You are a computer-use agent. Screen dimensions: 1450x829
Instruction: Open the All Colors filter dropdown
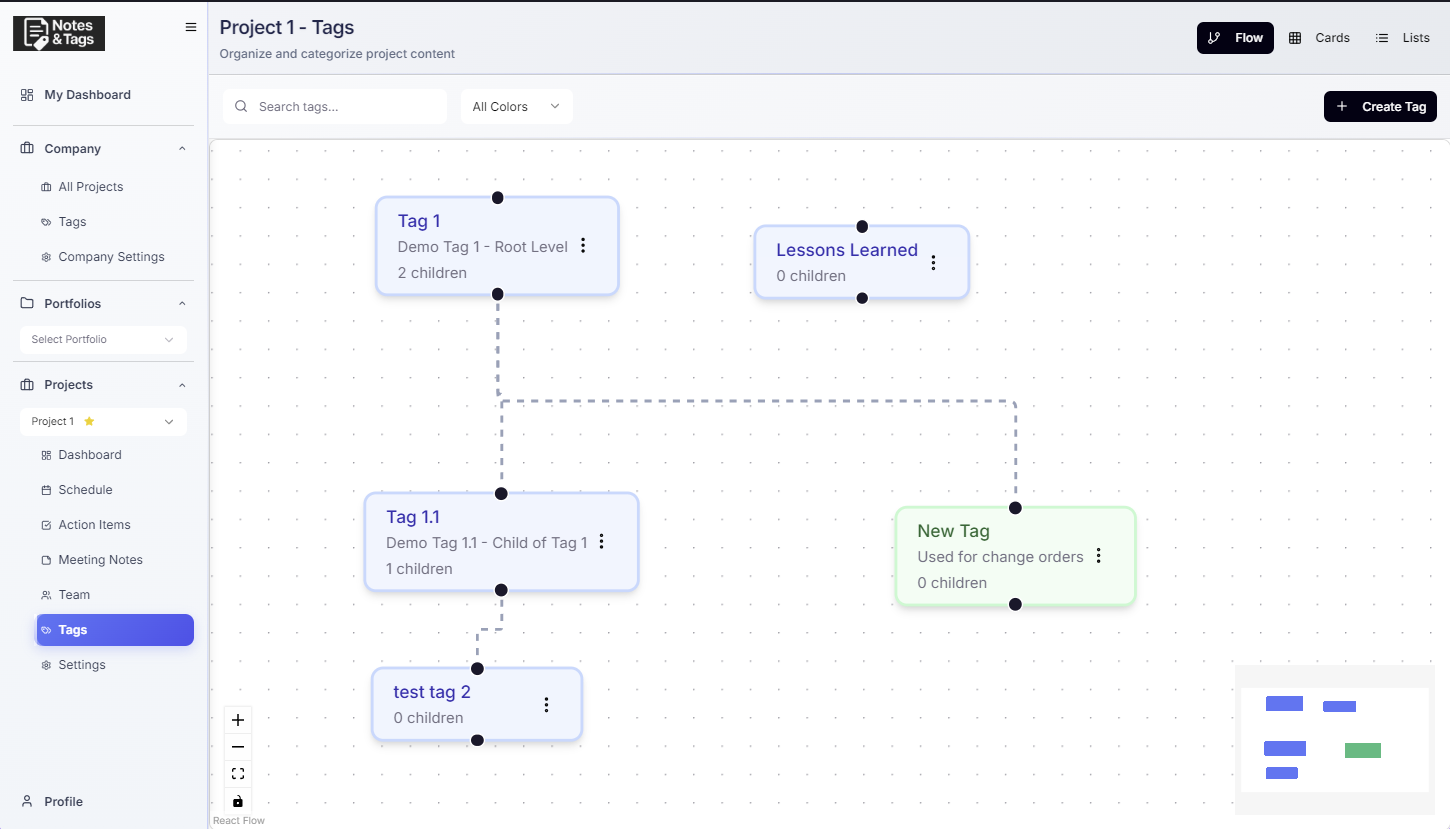pyautogui.click(x=516, y=106)
